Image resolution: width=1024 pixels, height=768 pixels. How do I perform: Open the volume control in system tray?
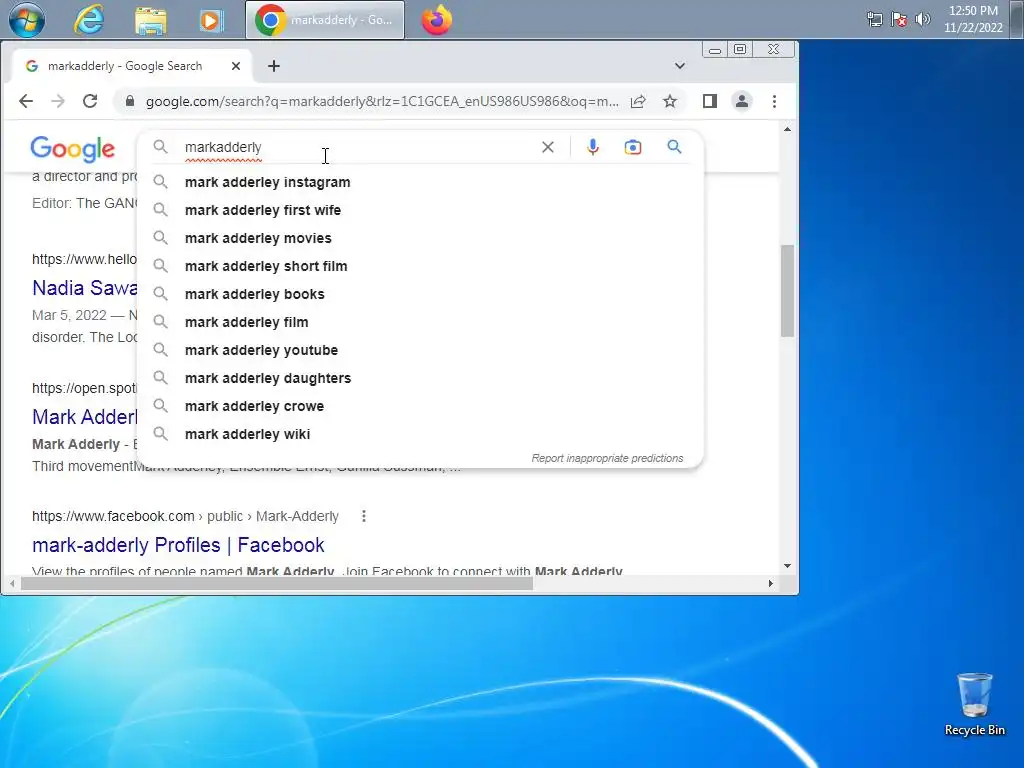pyautogui.click(x=923, y=20)
